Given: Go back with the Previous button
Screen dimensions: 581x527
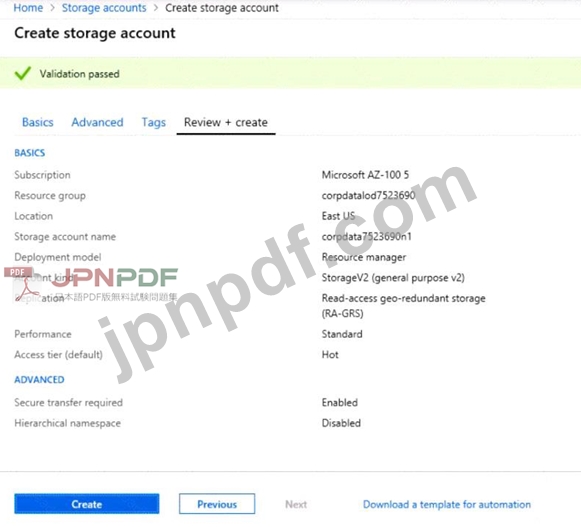Looking at the screenshot, I should [x=217, y=504].
